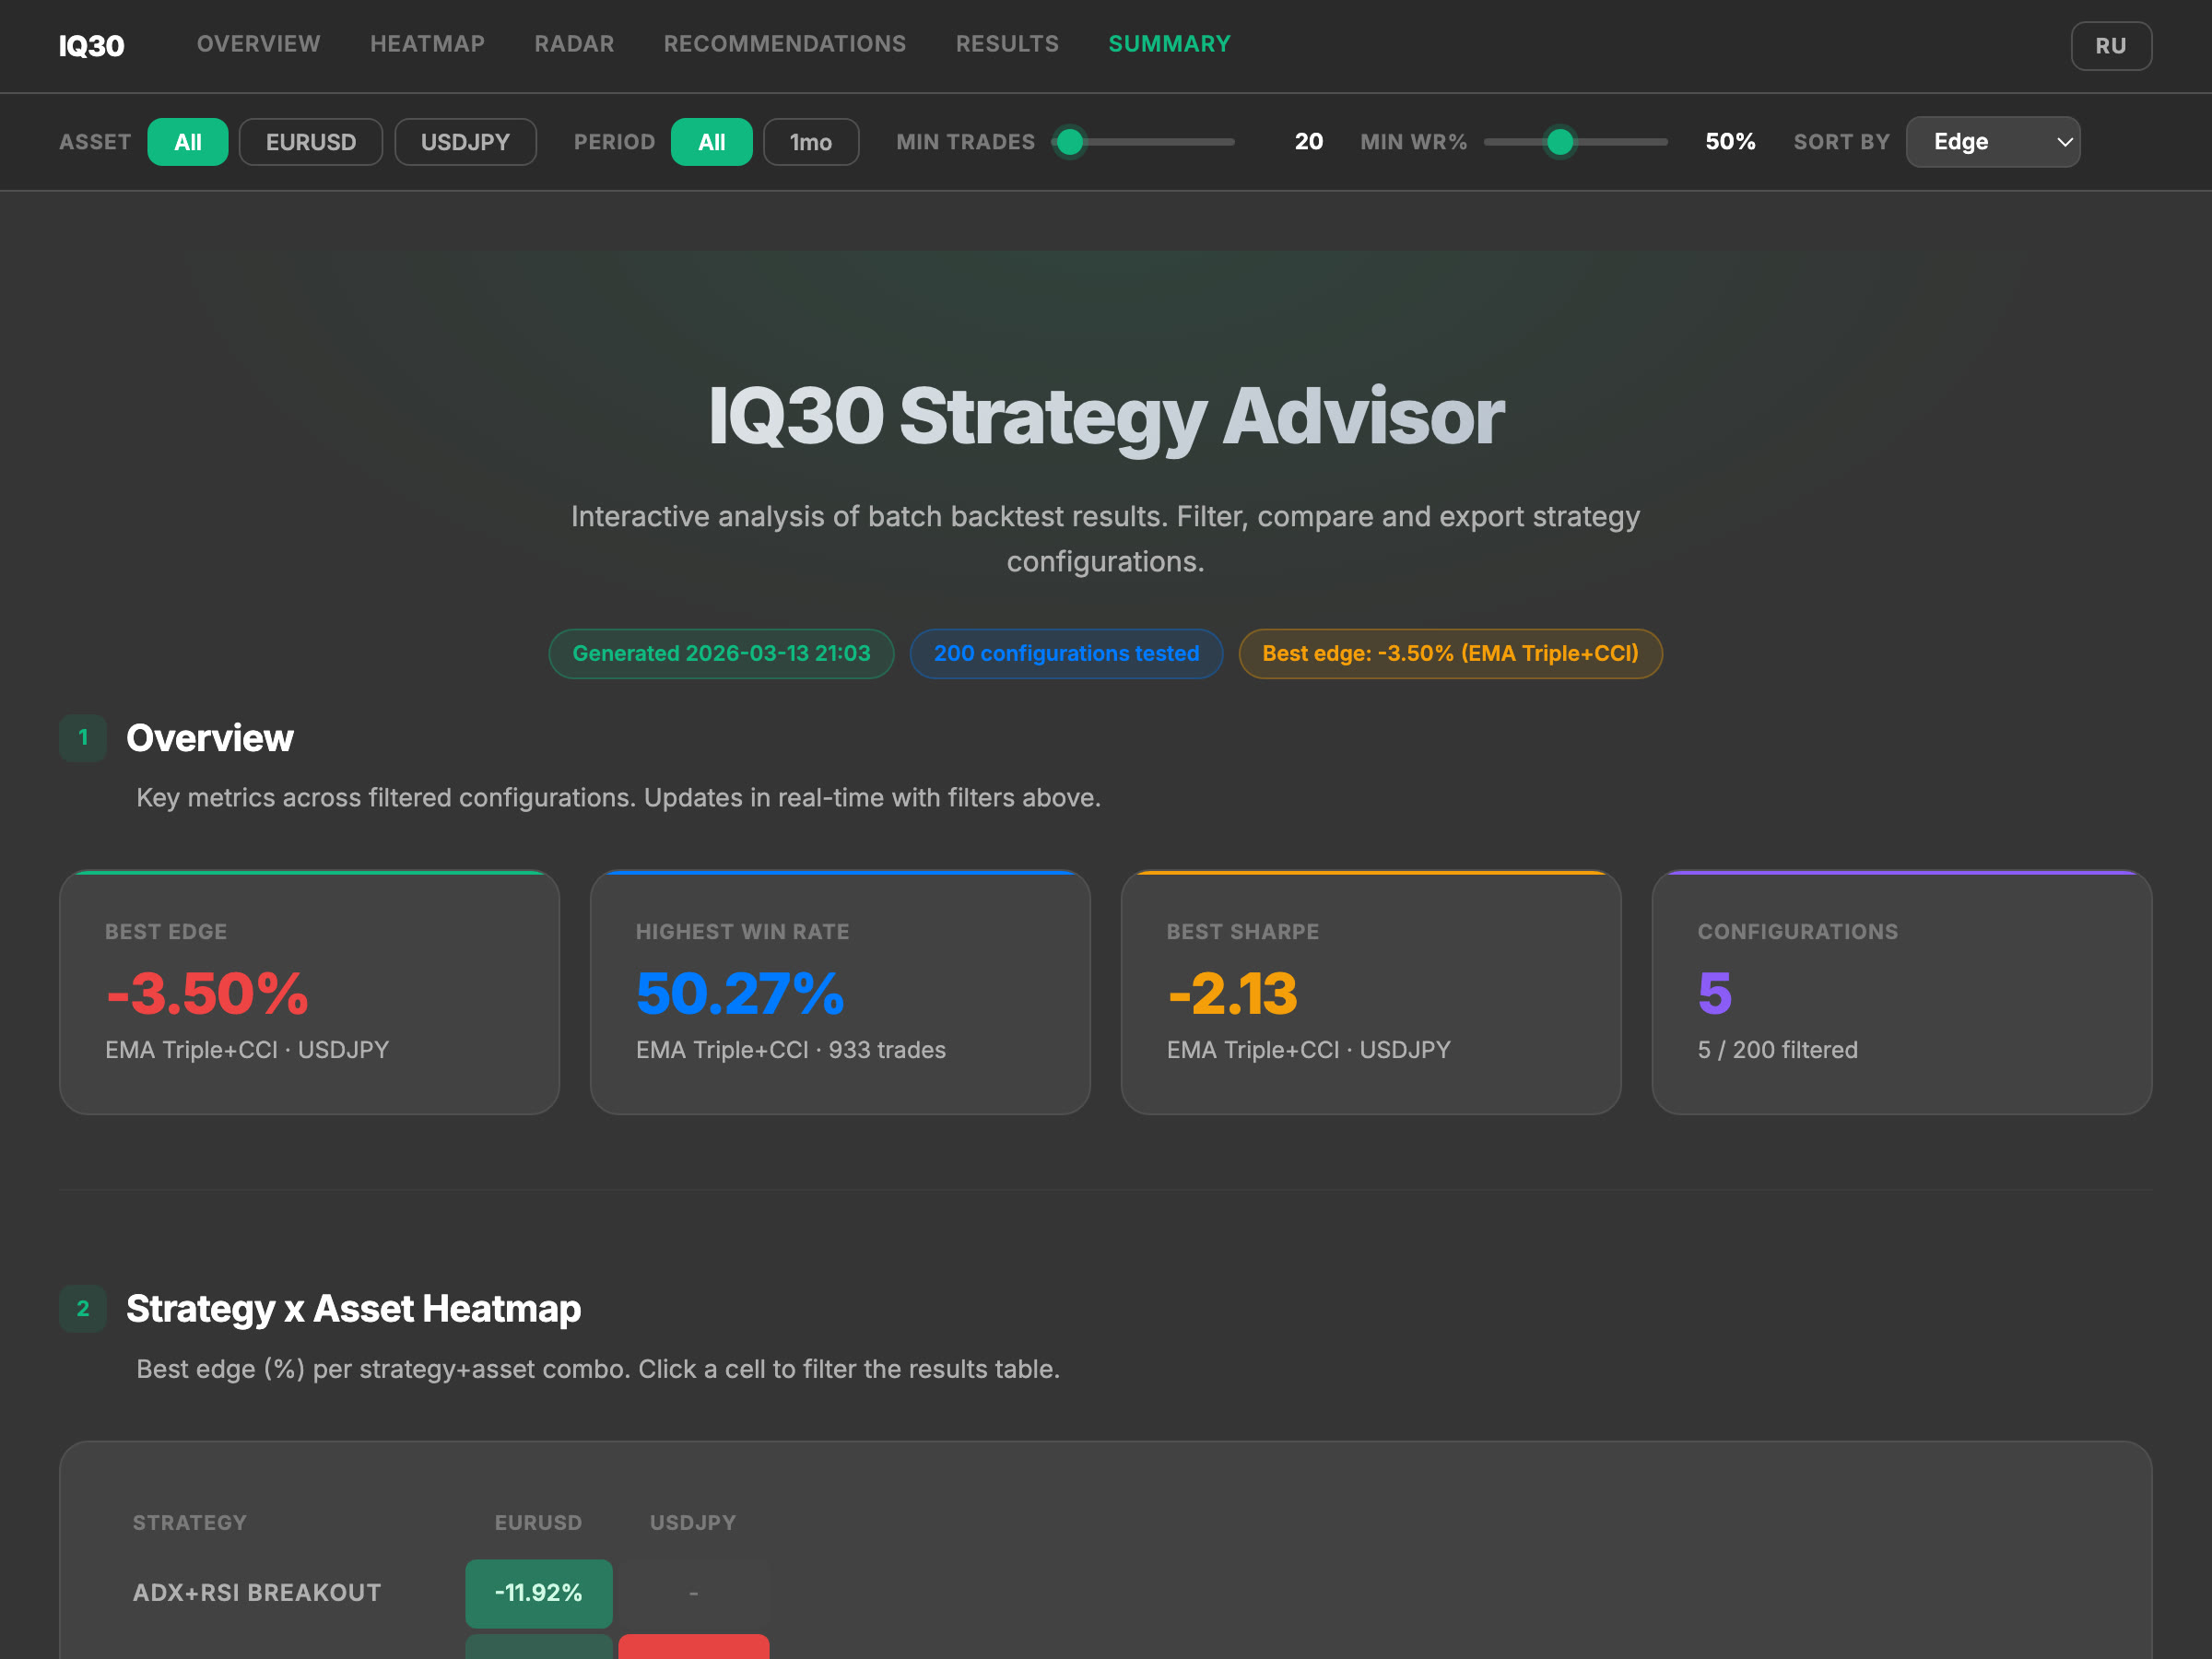The width and height of the screenshot is (2212, 1659).
Task: Click the Min Trades slider handle
Action: [x=1069, y=142]
